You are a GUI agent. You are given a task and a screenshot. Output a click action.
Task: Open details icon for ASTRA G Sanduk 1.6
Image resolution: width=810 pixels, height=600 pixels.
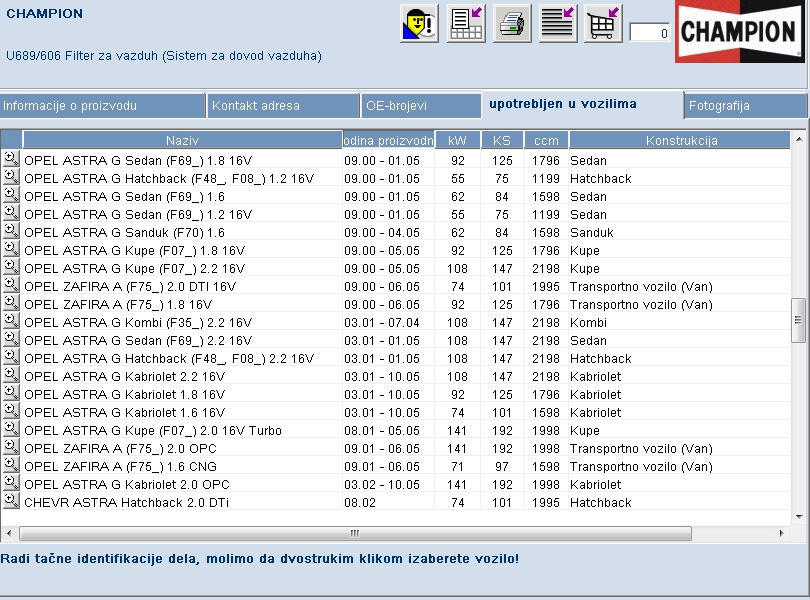11,231
